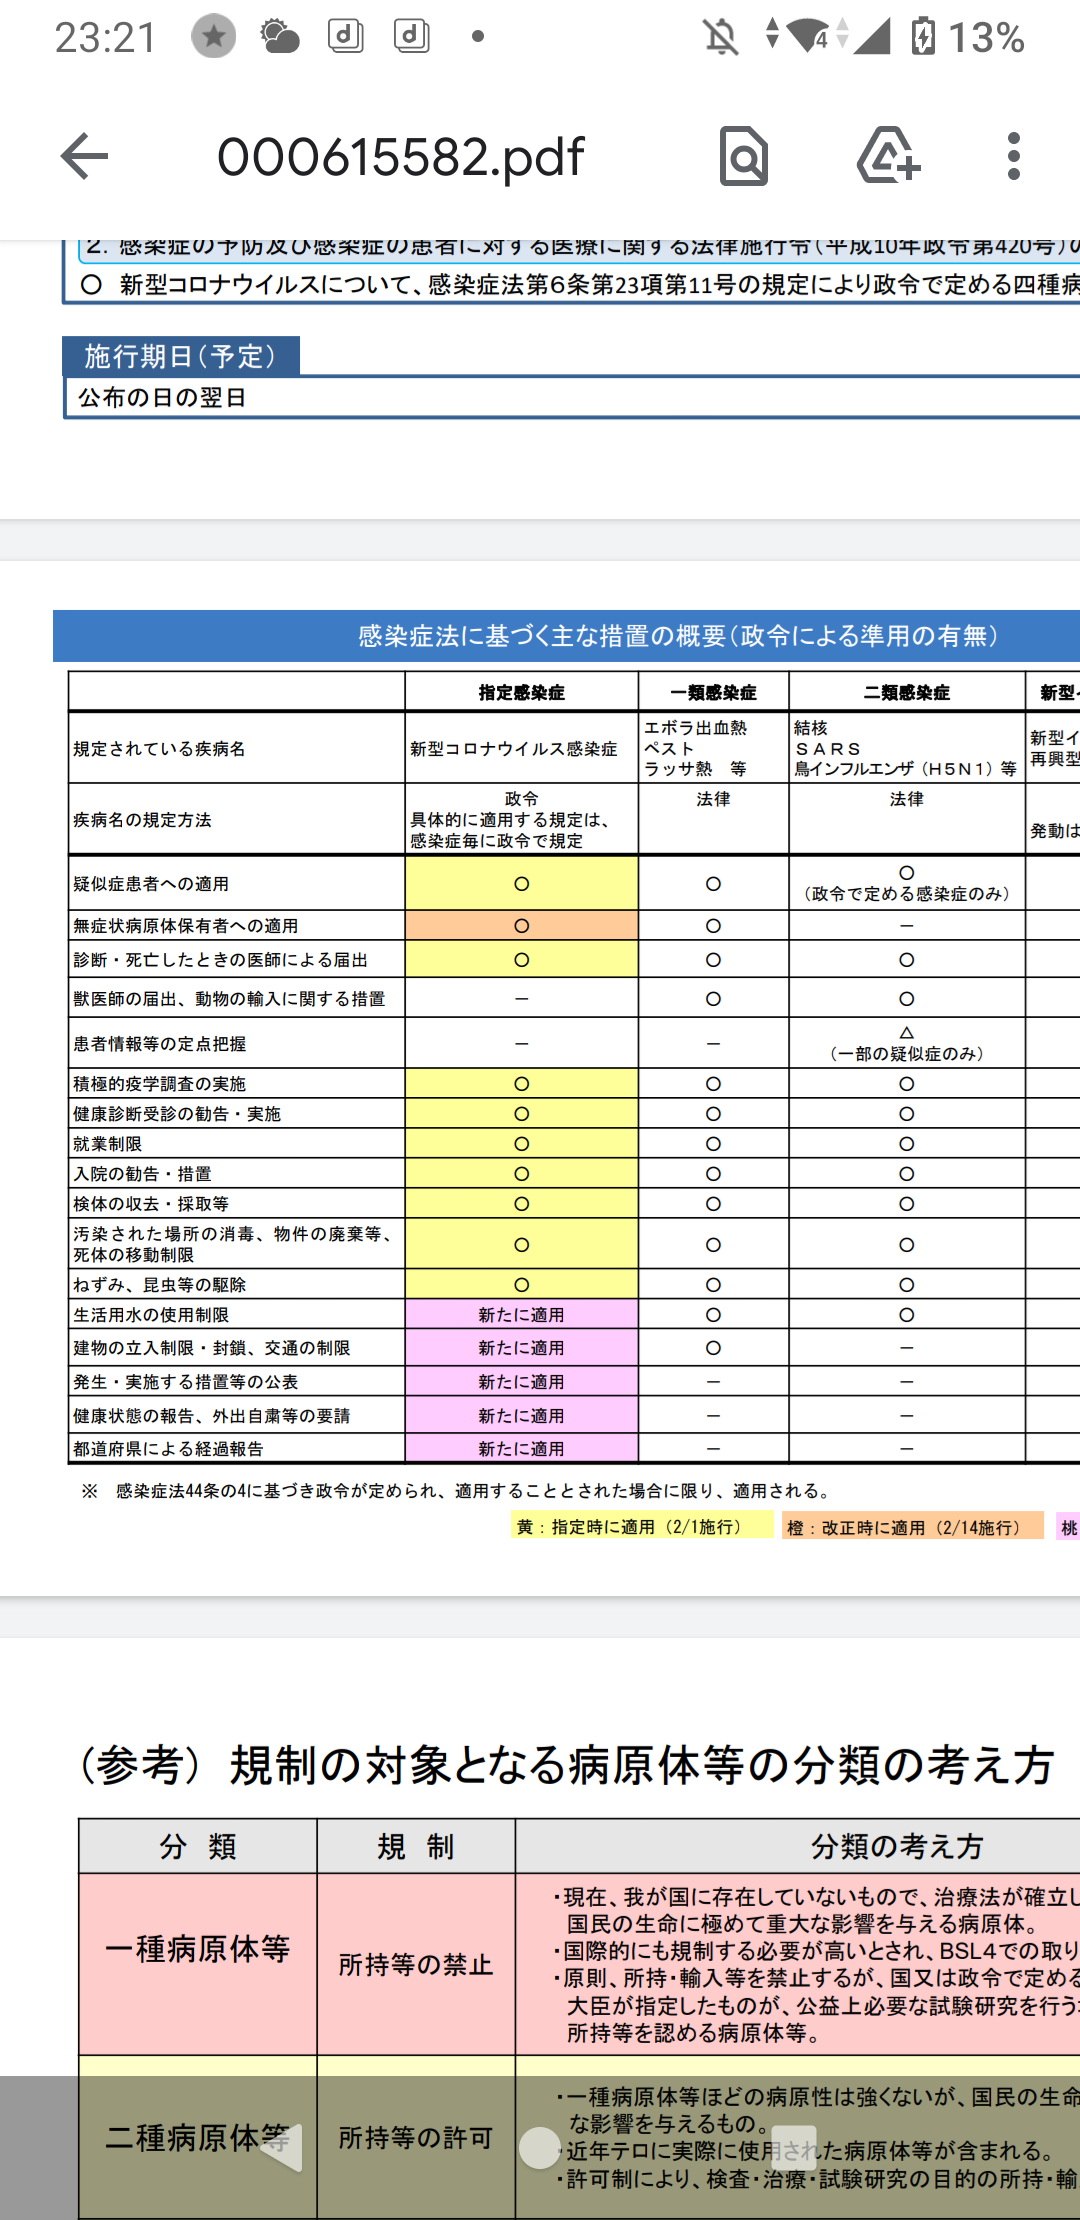1080x2220 pixels.
Task: Tap the row label 検体の収去・採取等
Action: pyautogui.click(x=151, y=1204)
